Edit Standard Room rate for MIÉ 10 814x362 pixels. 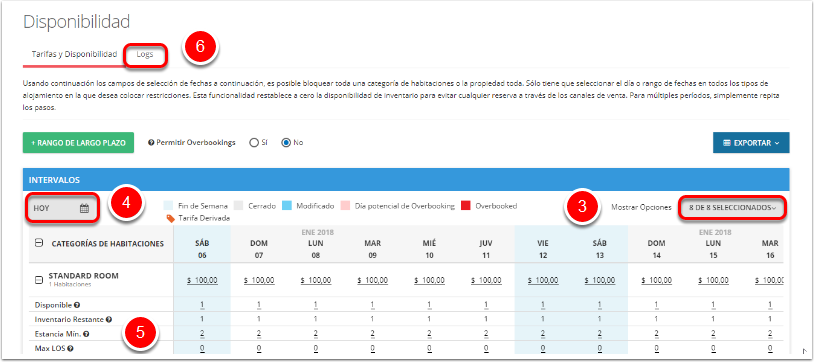click(429, 280)
